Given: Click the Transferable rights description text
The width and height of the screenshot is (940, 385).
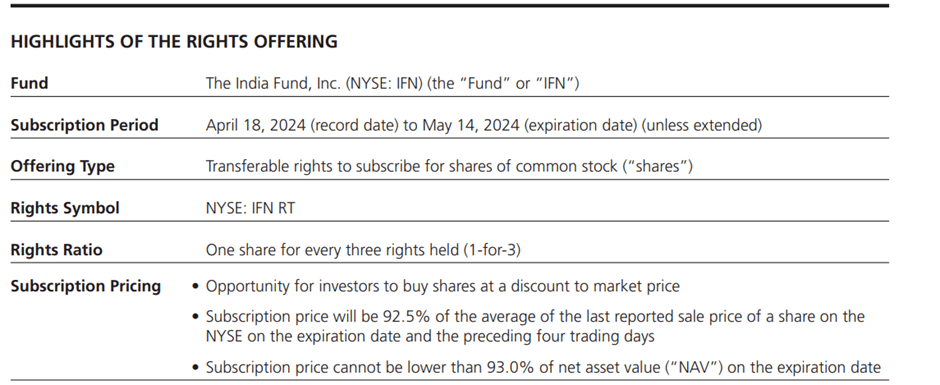Looking at the screenshot, I should [x=449, y=166].
